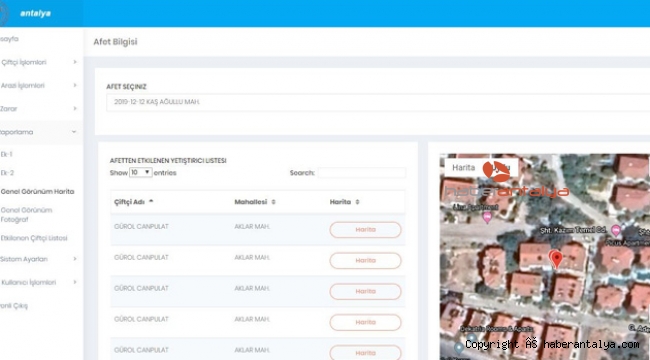Open the Show entries count dropdown
Image resolution: width=650 pixels, height=360 pixels.
coord(141,173)
